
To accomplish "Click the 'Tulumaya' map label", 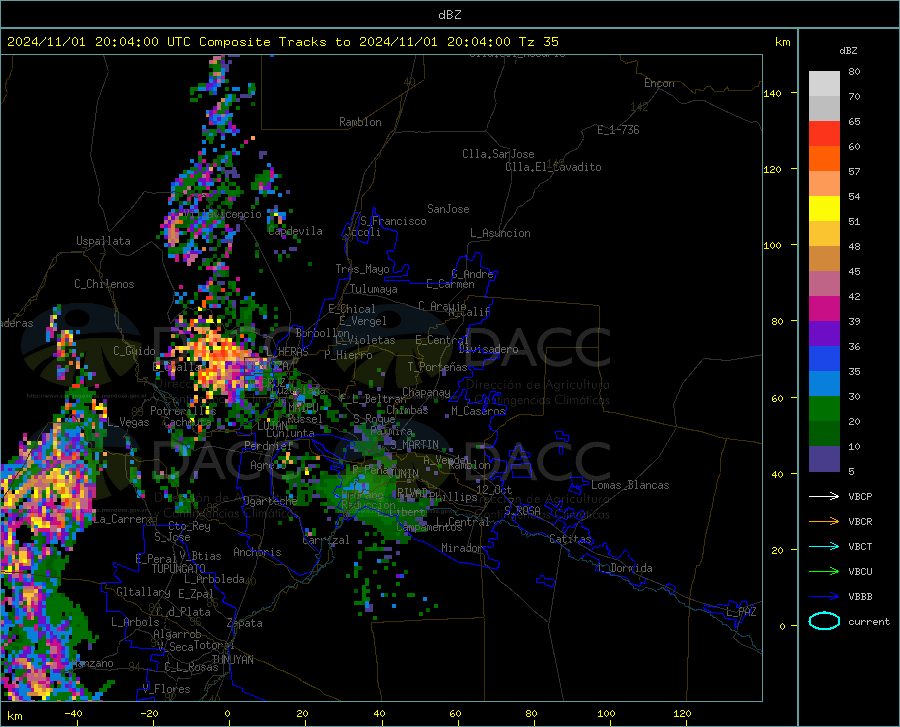I will point(374,289).
